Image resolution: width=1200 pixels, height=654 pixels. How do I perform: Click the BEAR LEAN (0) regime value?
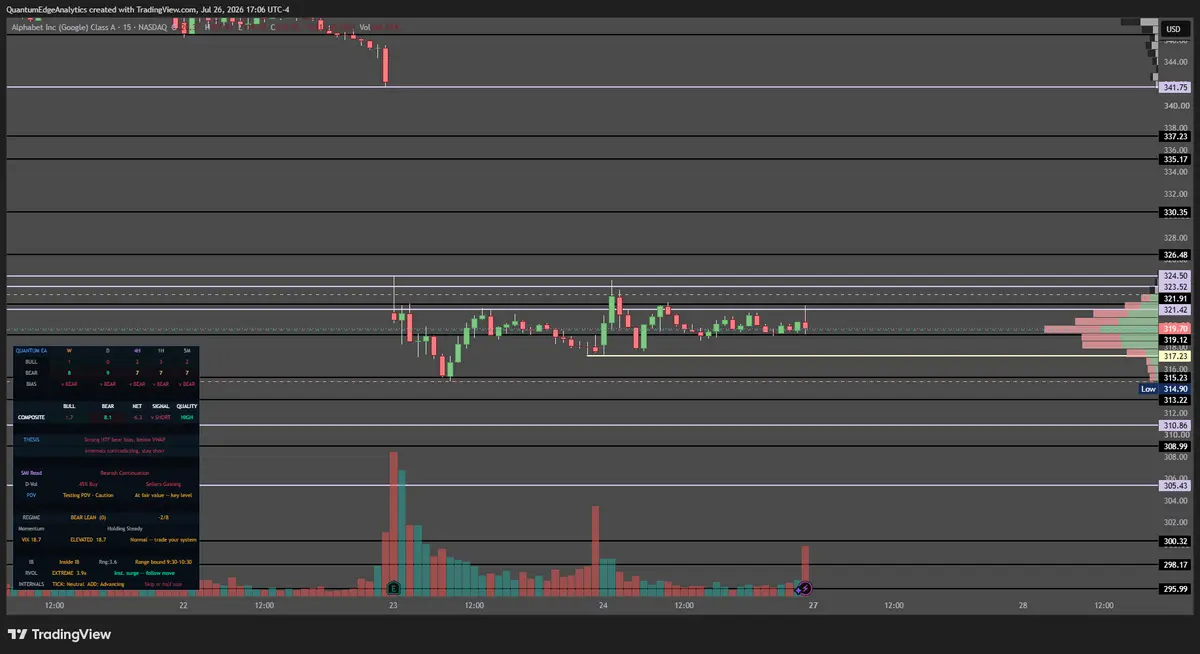coord(88,517)
